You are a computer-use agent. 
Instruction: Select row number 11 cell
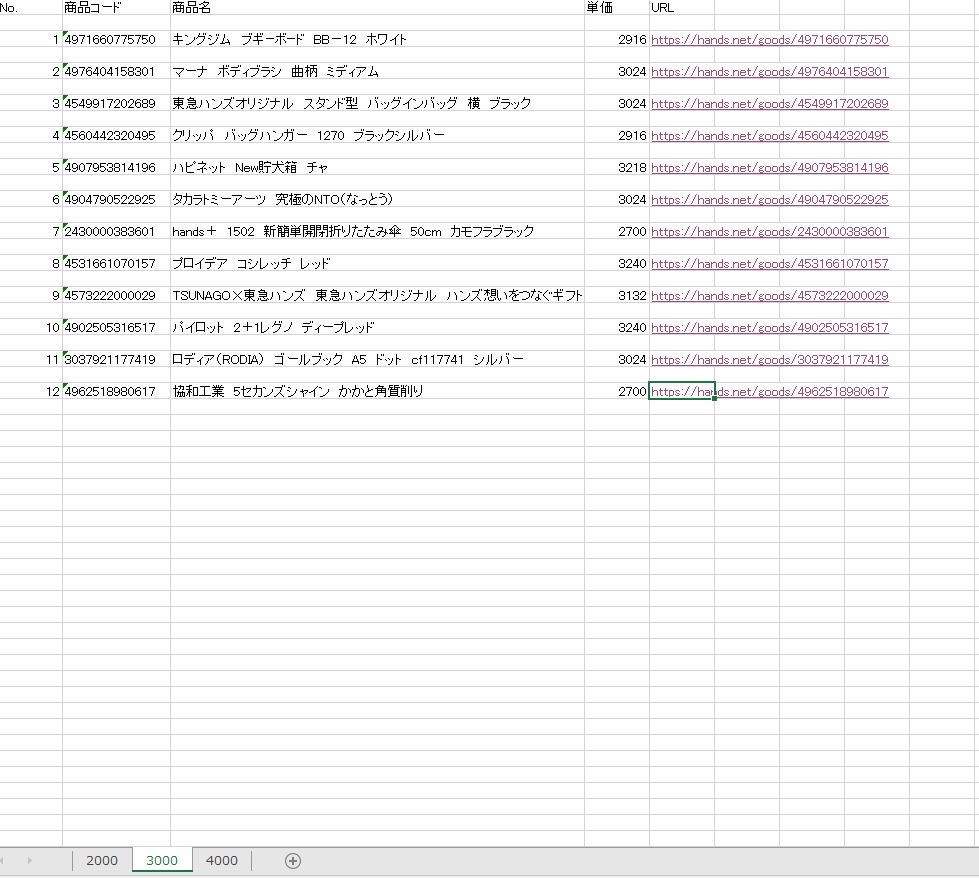(31, 359)
